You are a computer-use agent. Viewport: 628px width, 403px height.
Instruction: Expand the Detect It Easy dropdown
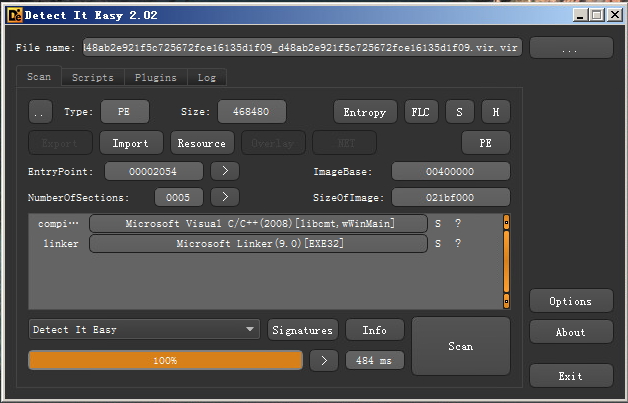click(144, 330)
